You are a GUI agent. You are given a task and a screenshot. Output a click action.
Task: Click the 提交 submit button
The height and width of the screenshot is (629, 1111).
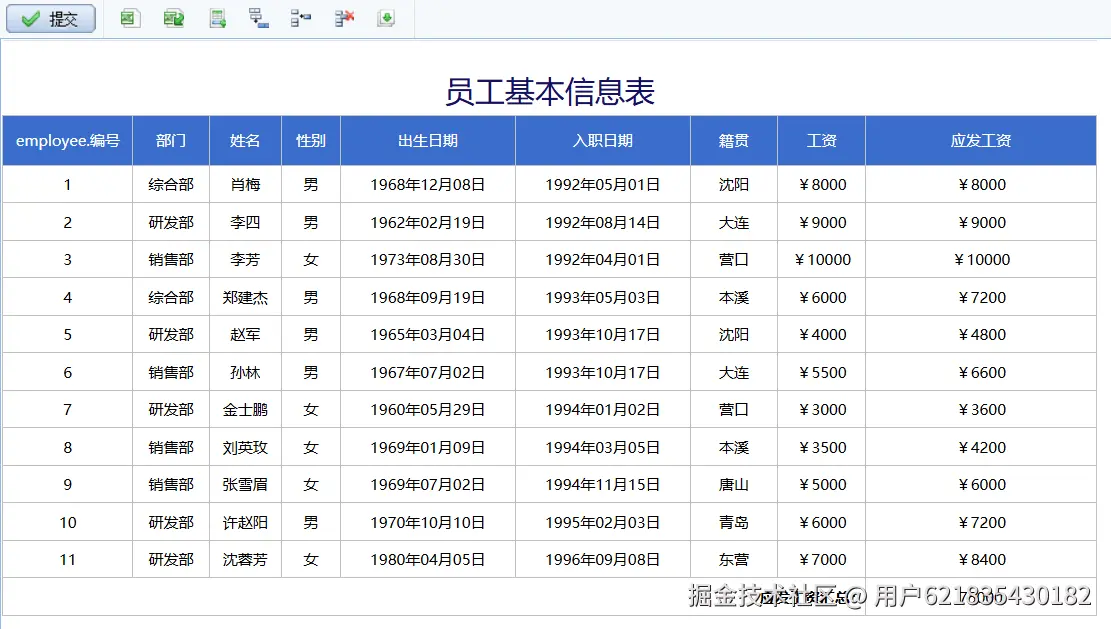pos(51,19)
